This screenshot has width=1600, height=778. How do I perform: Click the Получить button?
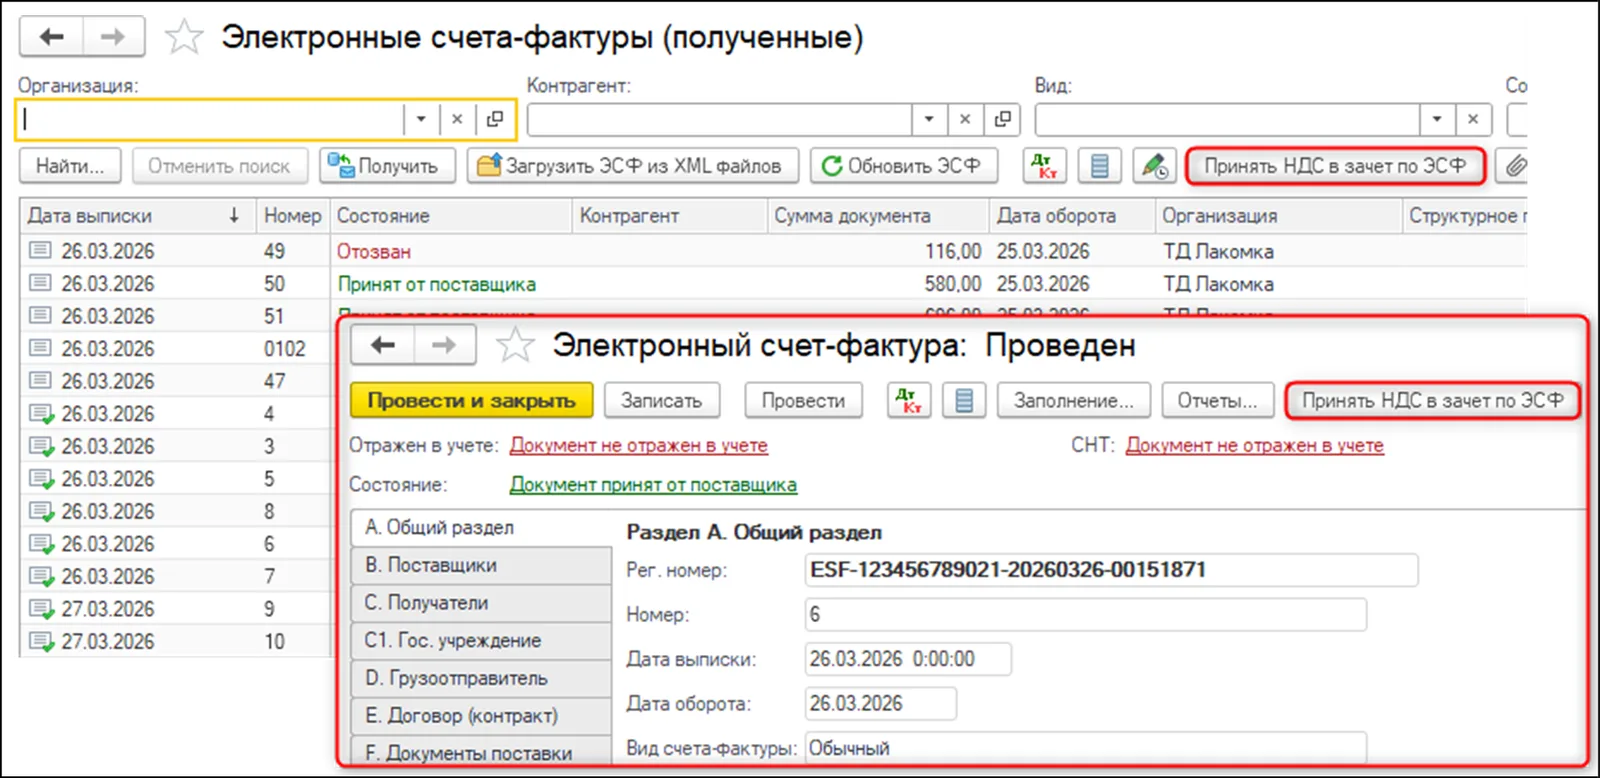click(x=388, y=166)
